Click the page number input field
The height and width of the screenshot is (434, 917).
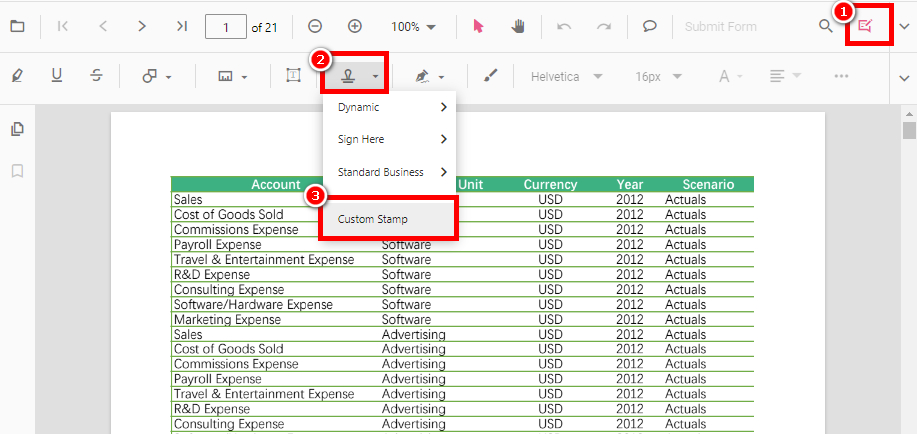225,26
